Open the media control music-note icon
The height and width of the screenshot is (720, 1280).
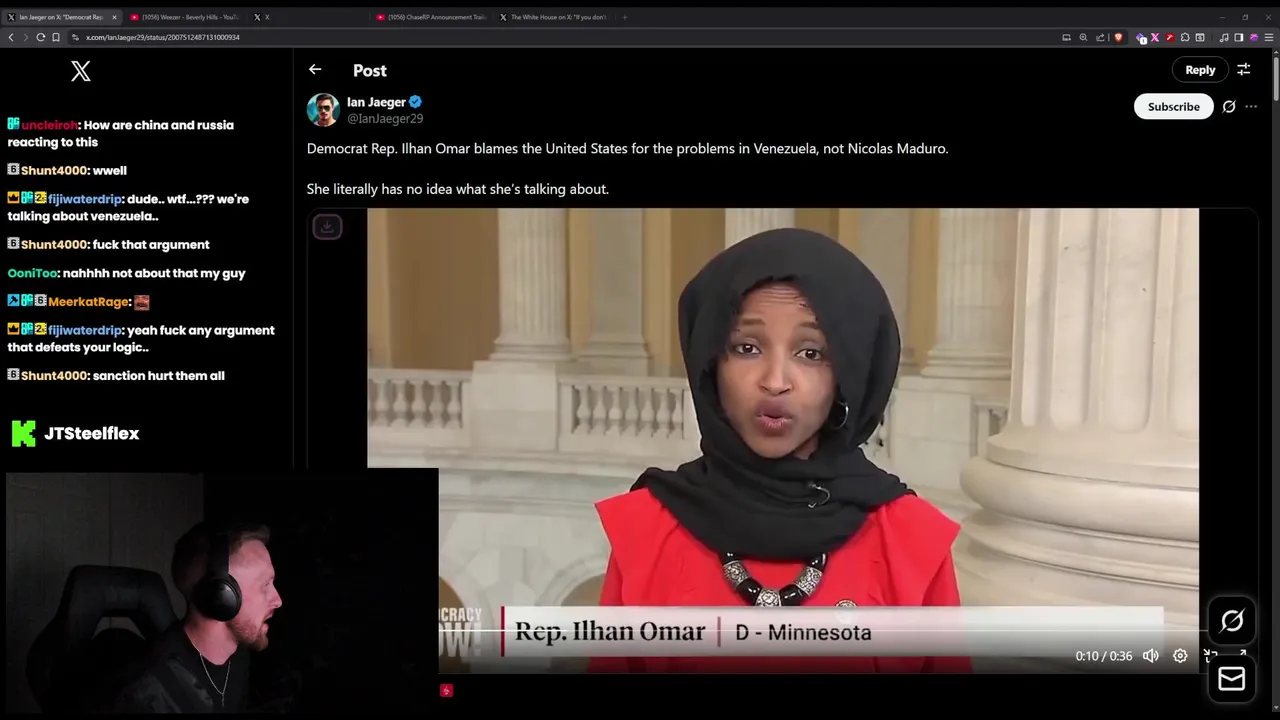[1224, 37]
